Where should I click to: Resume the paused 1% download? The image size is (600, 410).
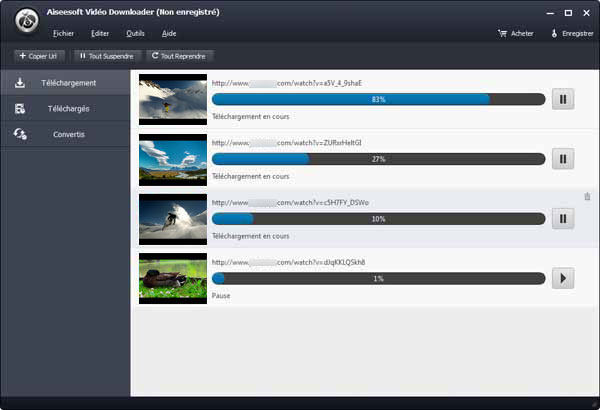(x=563, y=278)
